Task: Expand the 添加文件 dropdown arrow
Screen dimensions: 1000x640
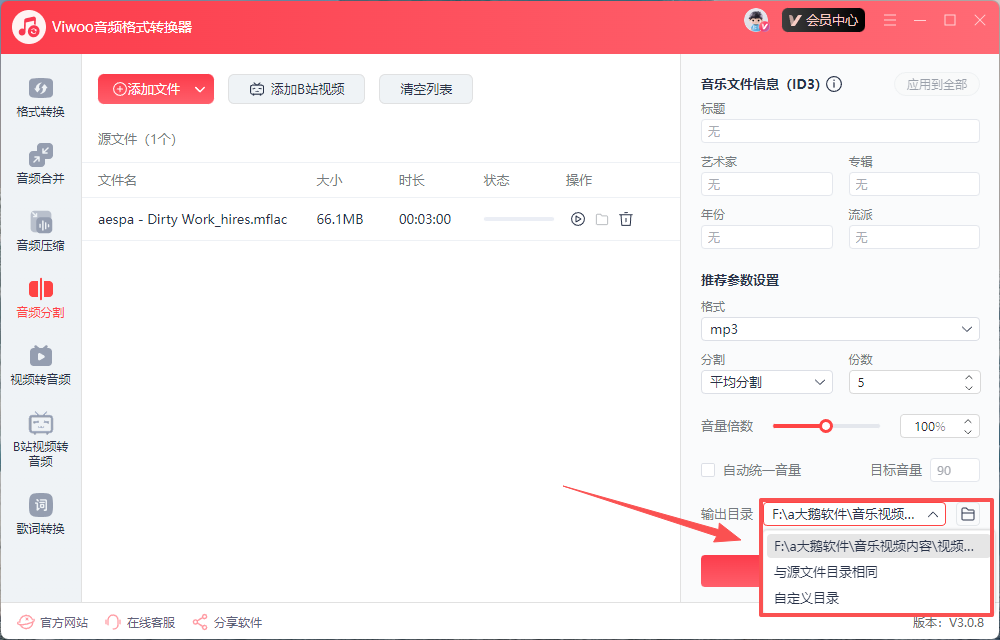Action: pos(200,89)
